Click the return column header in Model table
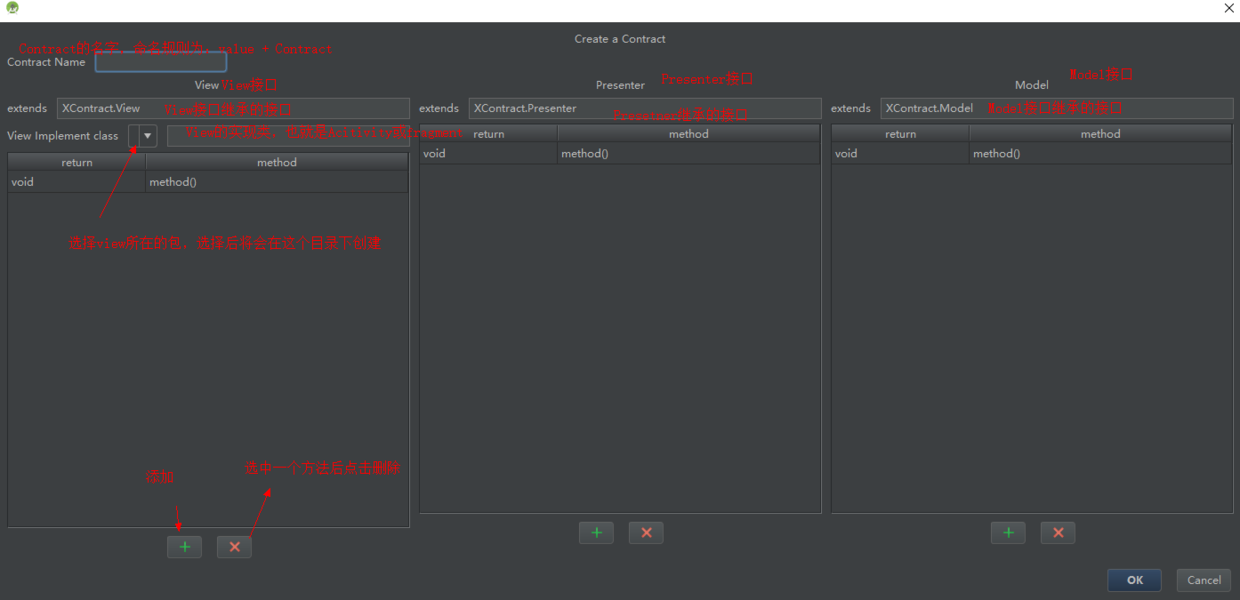Screen dimensions: 1240x600 pos(901,134)
